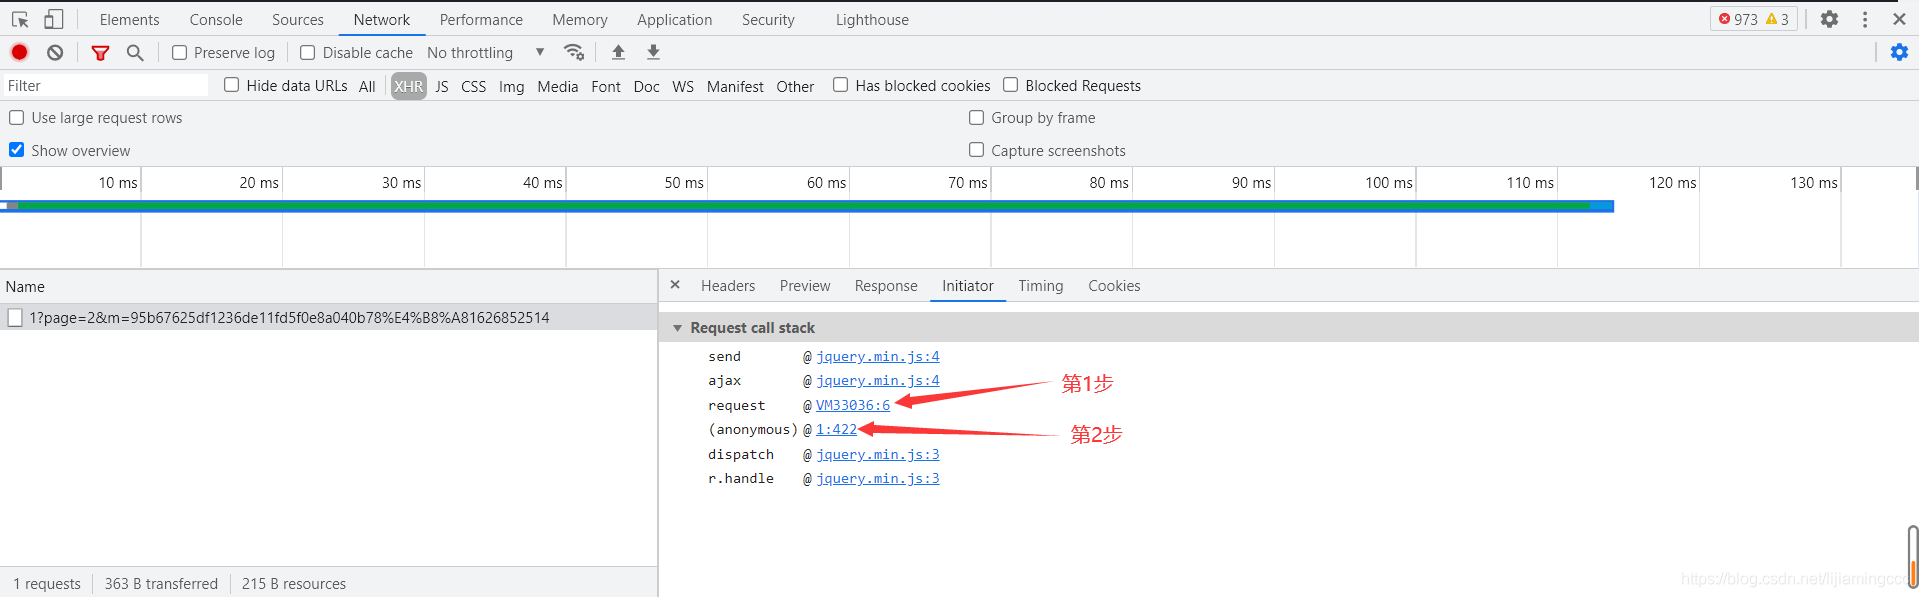Viewport: 1919px width, 597px height.
Task: Show the request Preview tab
Action: [x=805, y=286]
